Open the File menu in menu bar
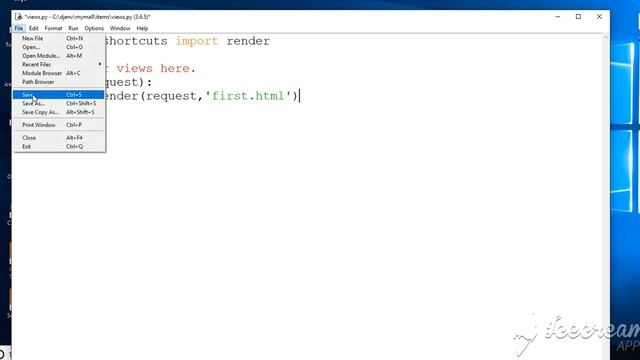This screenshot has width=640, height=360. tap(19, 28)
